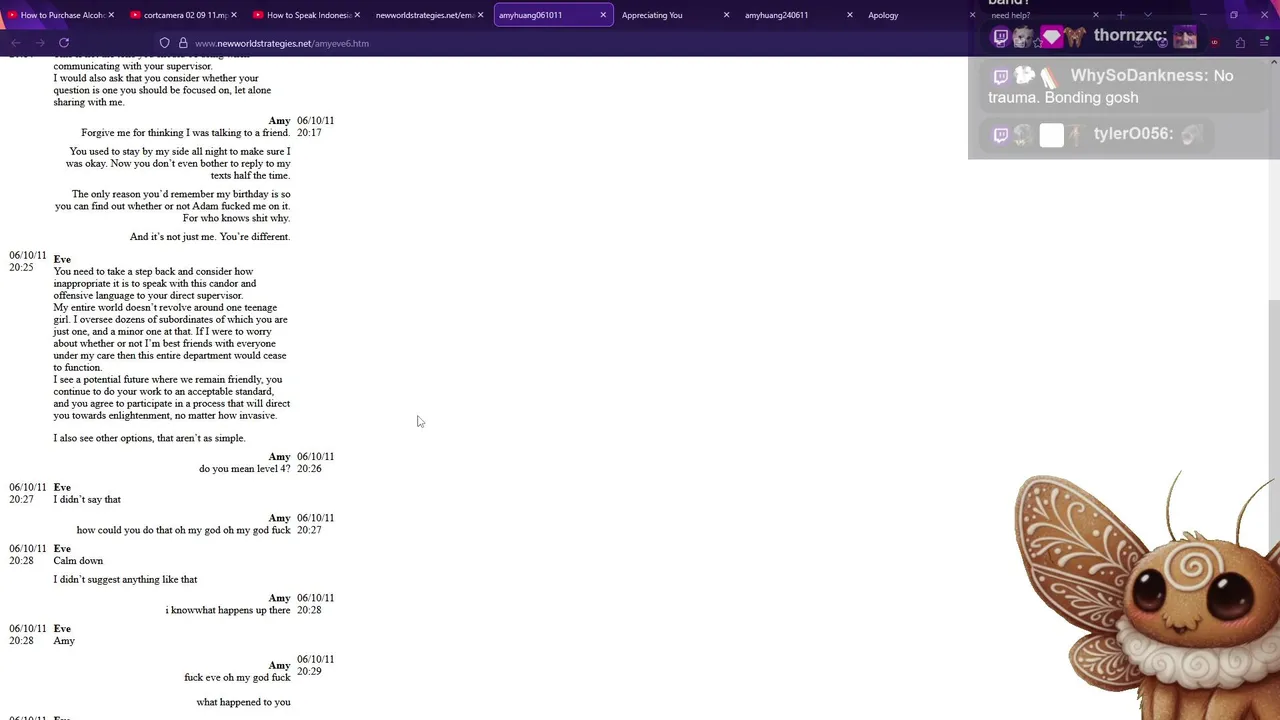This screenshot has height=720, width=1280.
Task: Click message 'Forgive me for thinking I was talking to a friend.'
Action: point(186,133)
